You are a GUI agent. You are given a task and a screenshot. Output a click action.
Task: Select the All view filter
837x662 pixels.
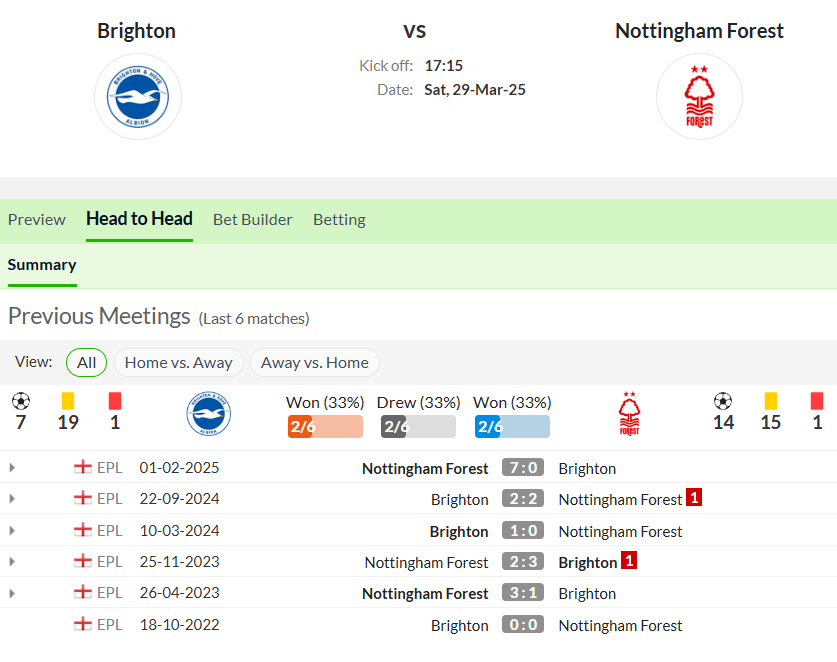86,362
